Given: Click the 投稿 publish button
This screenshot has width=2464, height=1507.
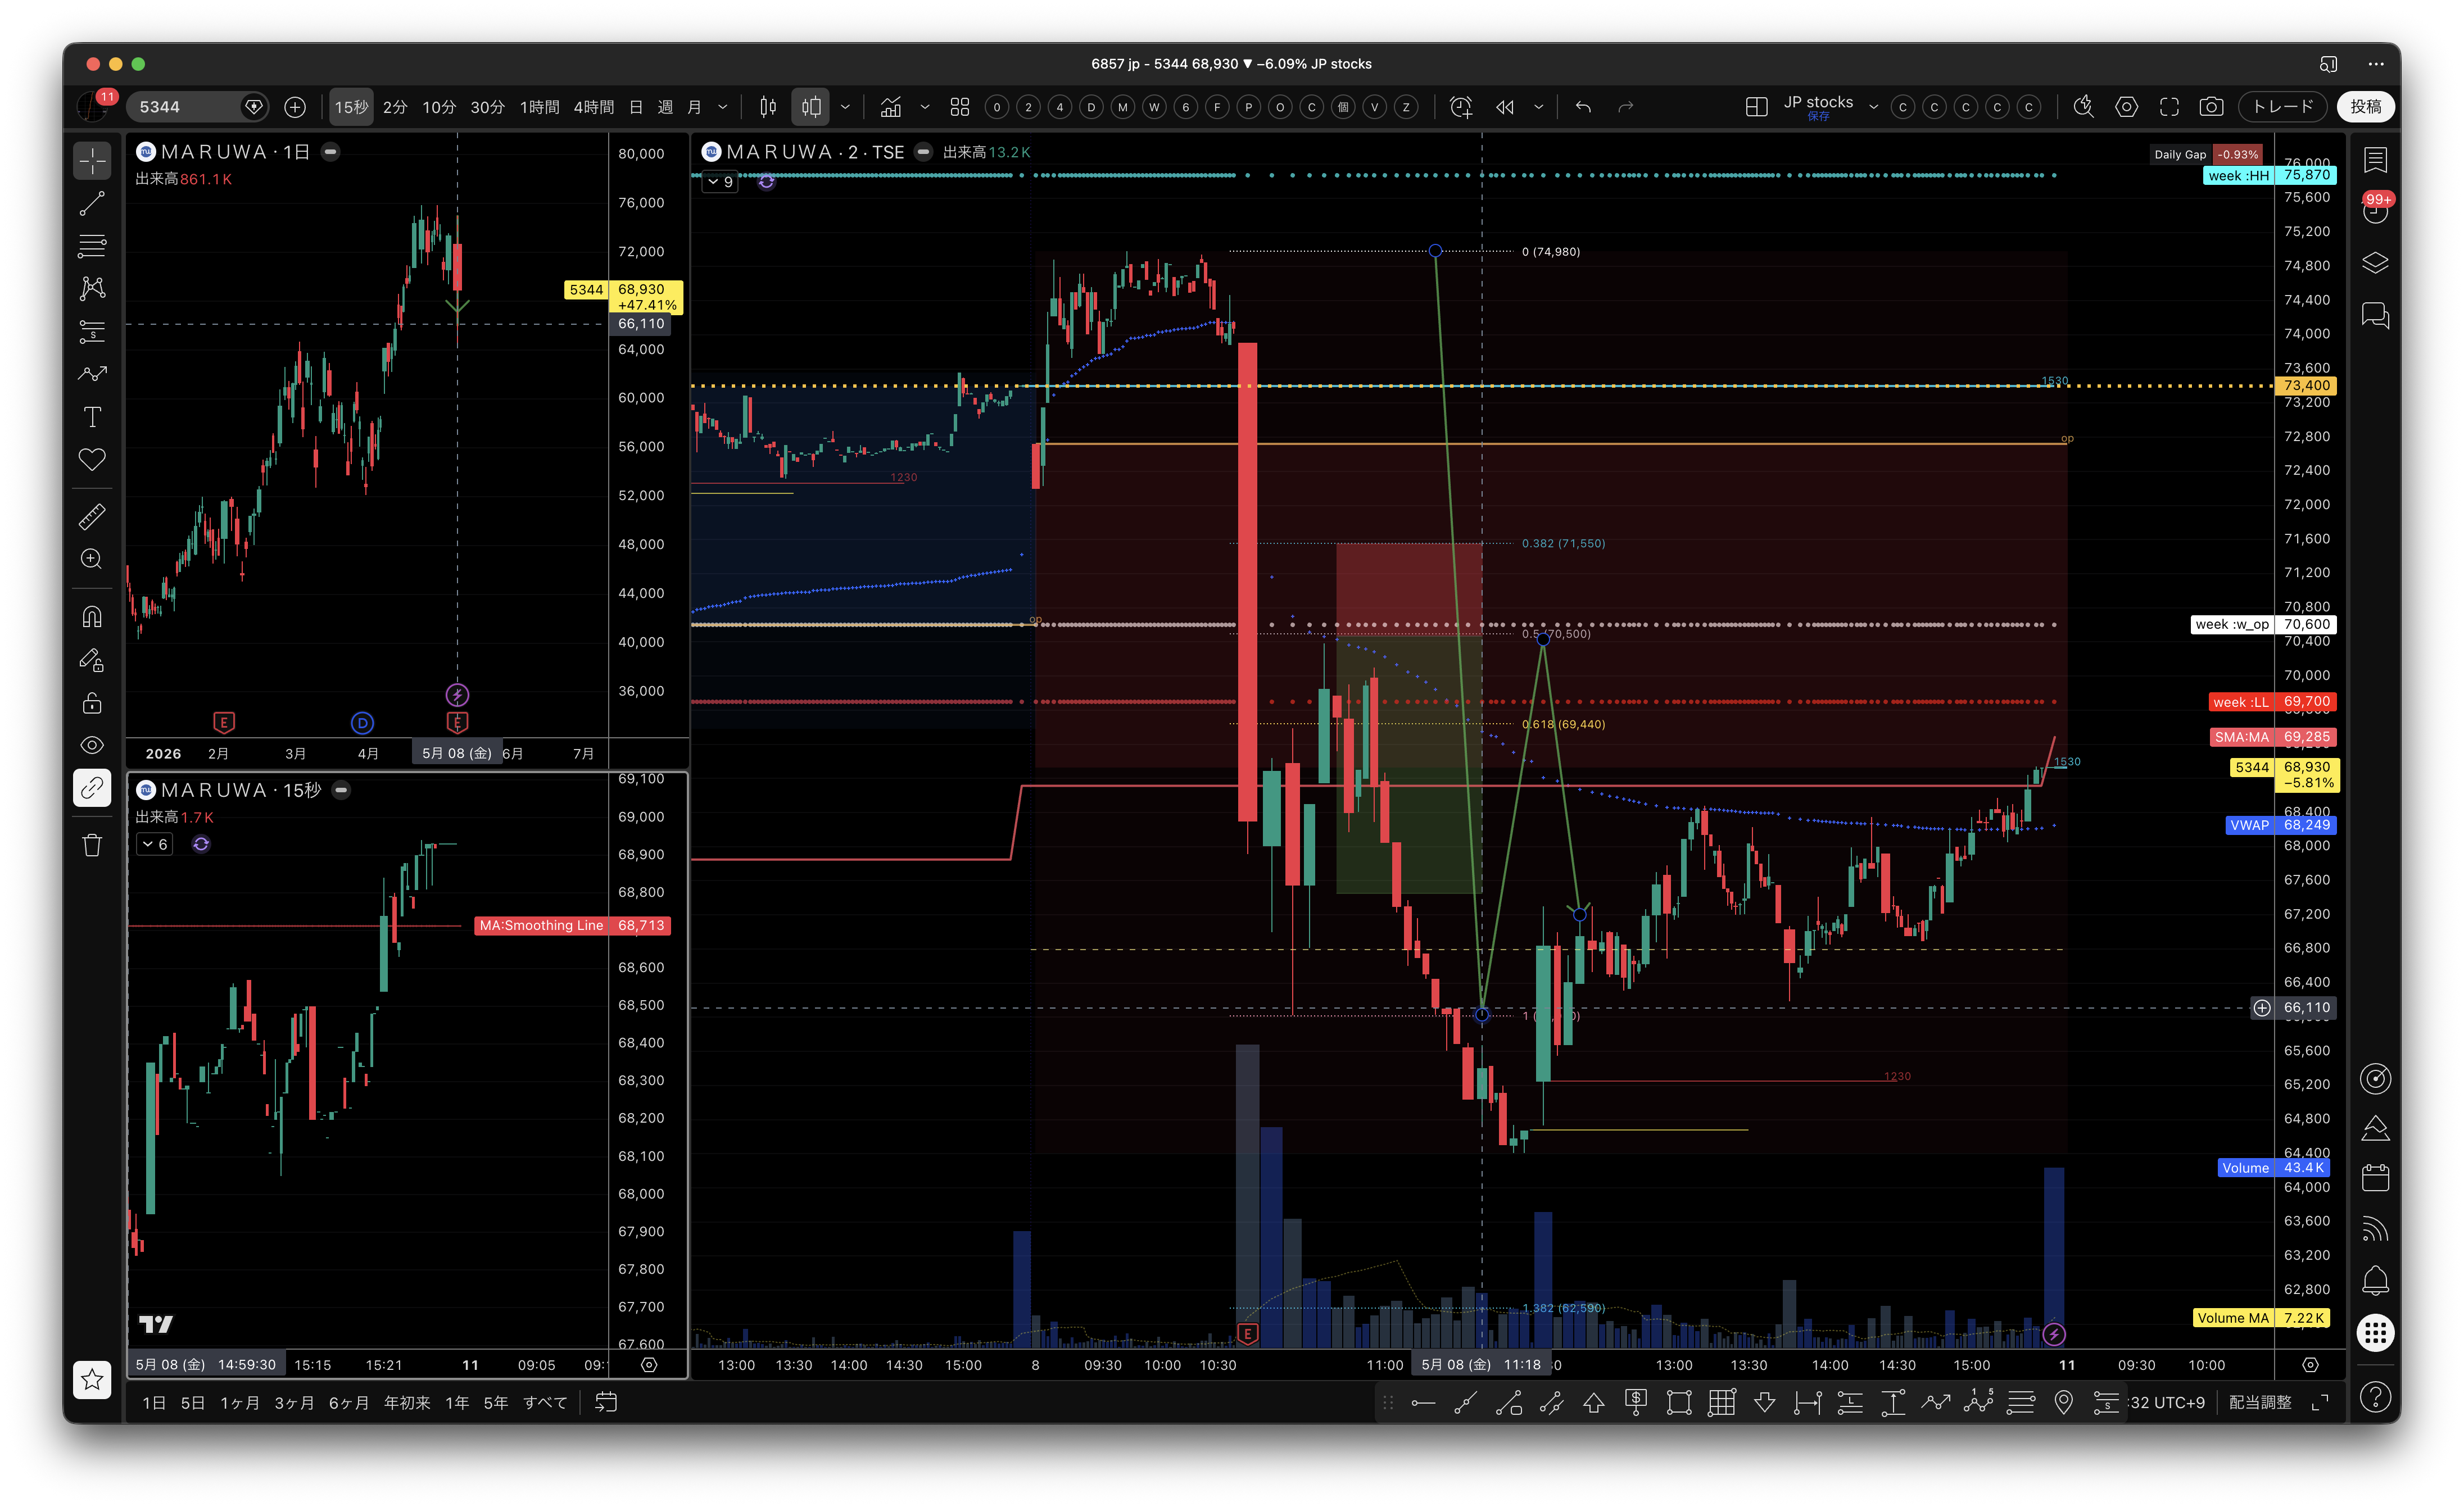Looking at the screenshot, I should pos(2365,107).
